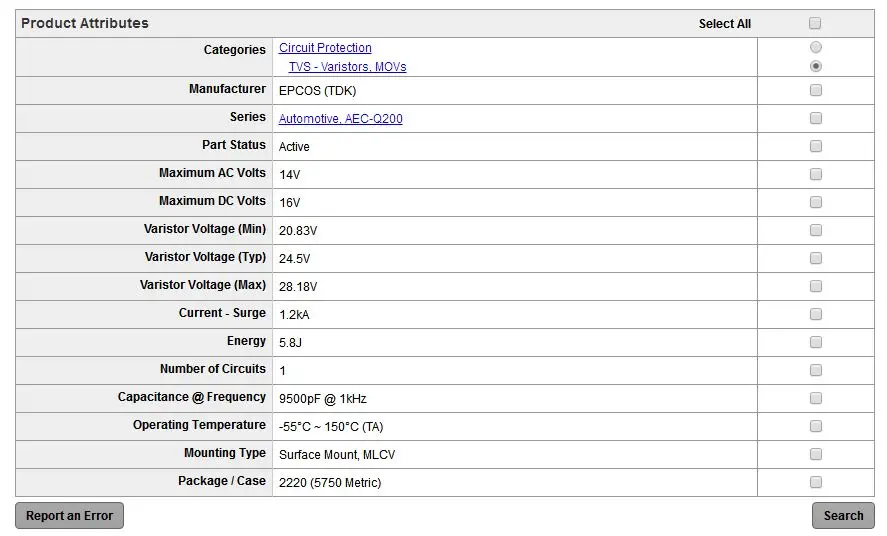Click the Series row label
Viewport: 887px width, 536px height.
tap(248, 116)
